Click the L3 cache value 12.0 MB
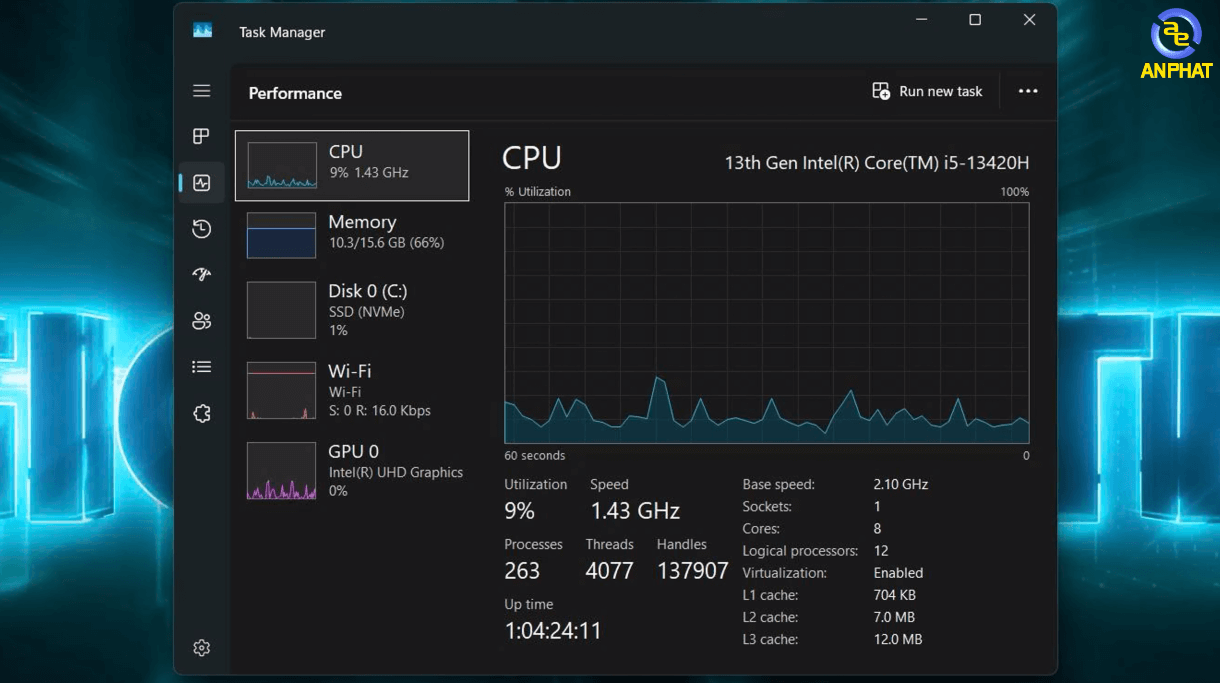 point(898,639)
